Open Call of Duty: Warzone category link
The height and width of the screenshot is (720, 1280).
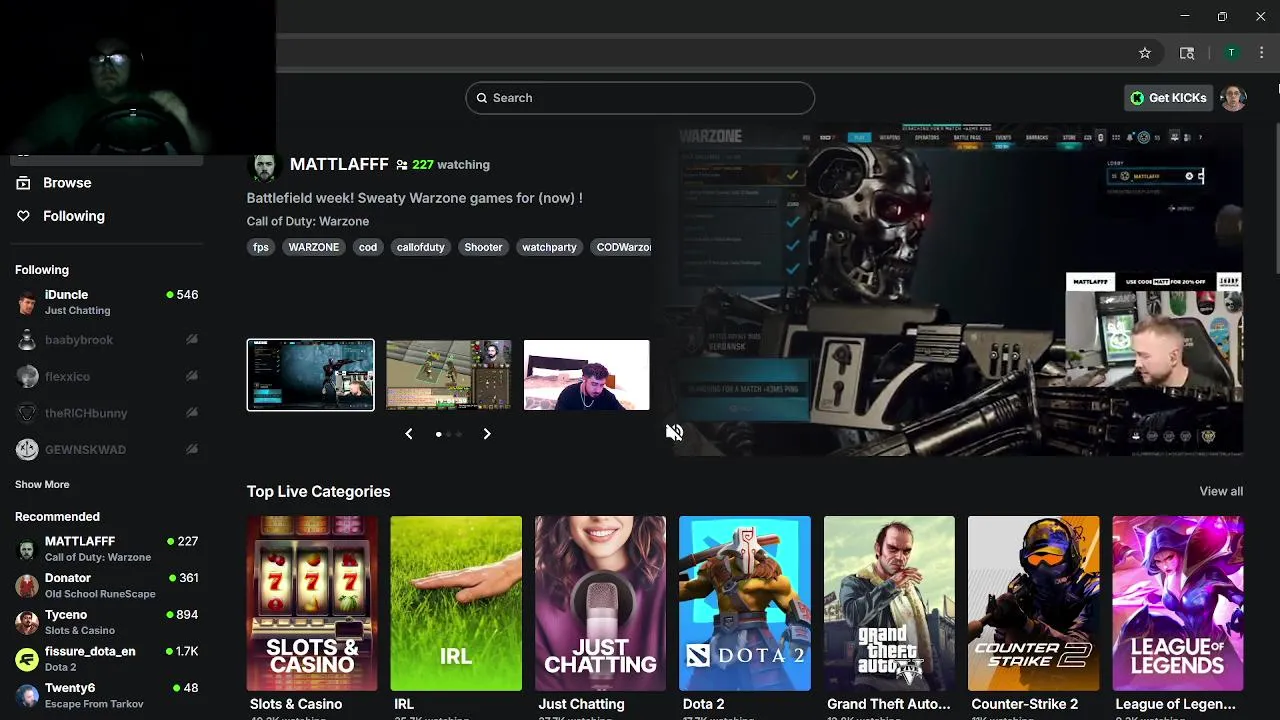[x=308, y=221]
